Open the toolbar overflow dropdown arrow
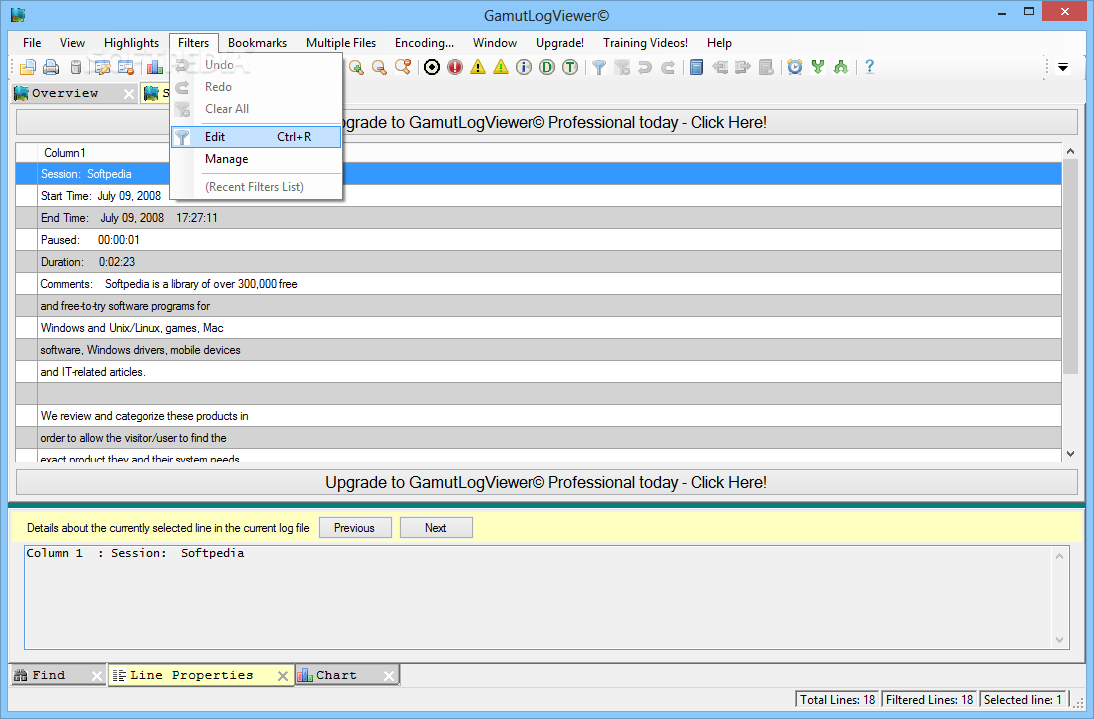This screenshot has width=1094, height=719. (x=1063, y=68)
